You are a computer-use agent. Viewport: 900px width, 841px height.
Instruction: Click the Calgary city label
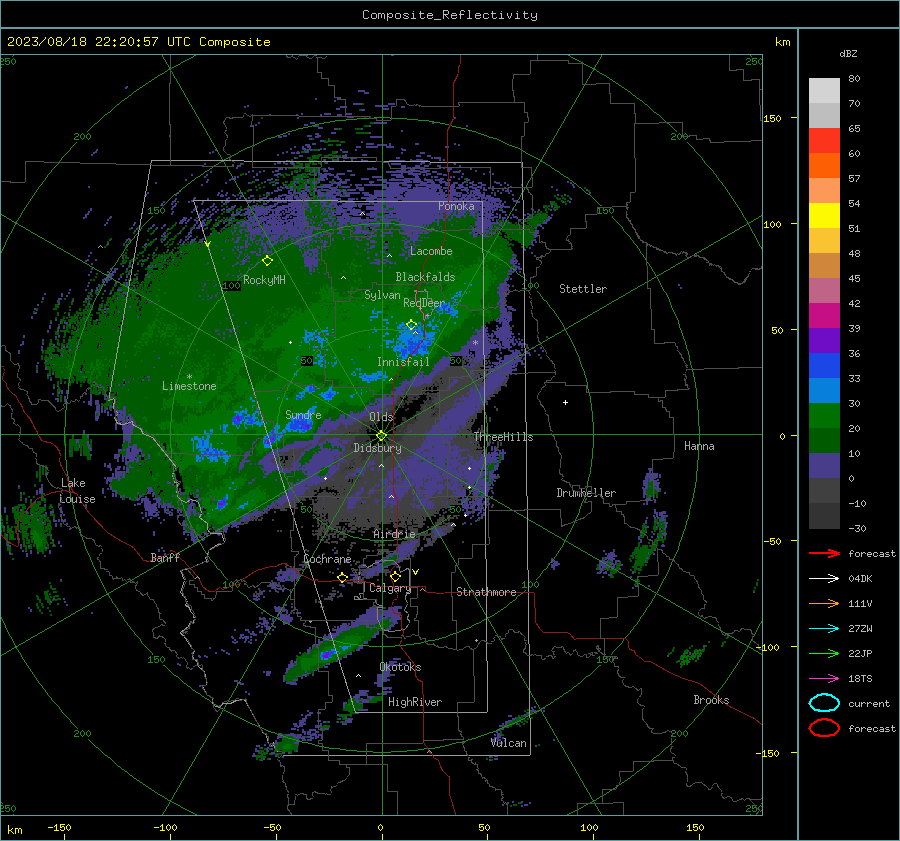(x=390, y=588)
